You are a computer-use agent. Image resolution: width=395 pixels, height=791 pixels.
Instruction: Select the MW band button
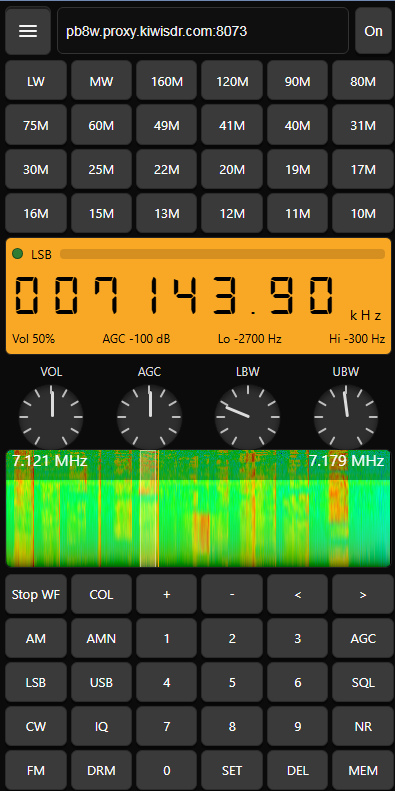tap(101, 81)
